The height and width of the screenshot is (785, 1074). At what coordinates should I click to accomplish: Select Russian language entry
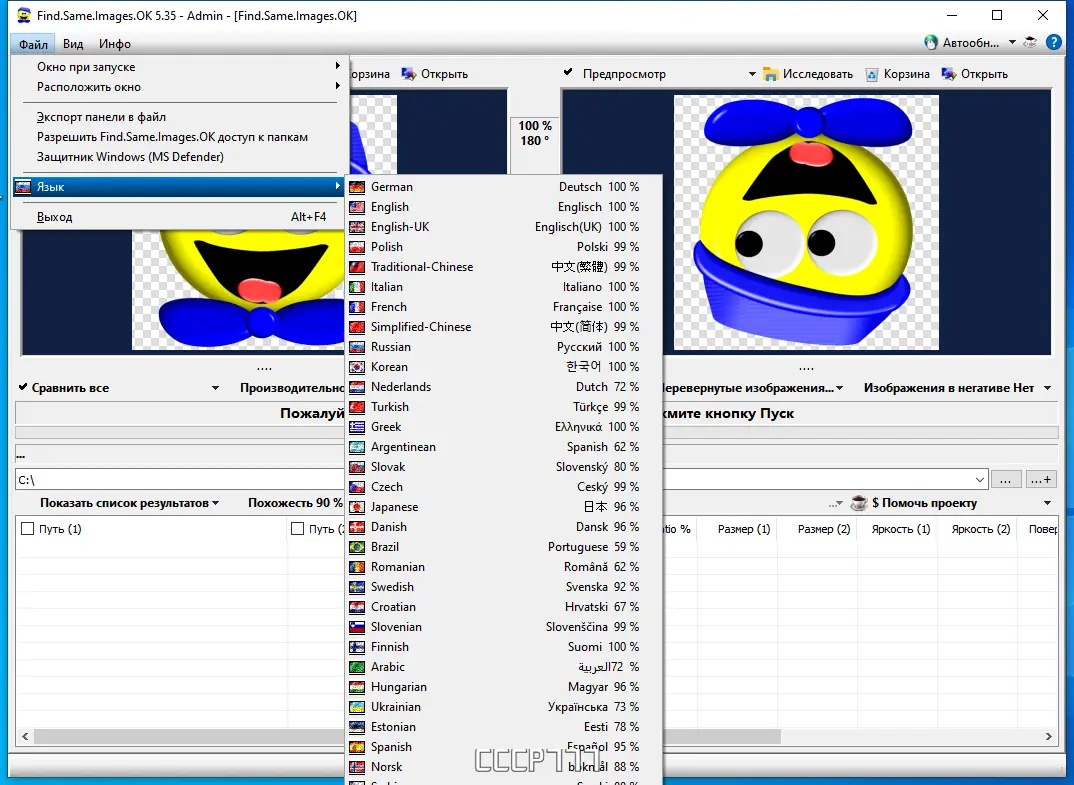(503, 347)
